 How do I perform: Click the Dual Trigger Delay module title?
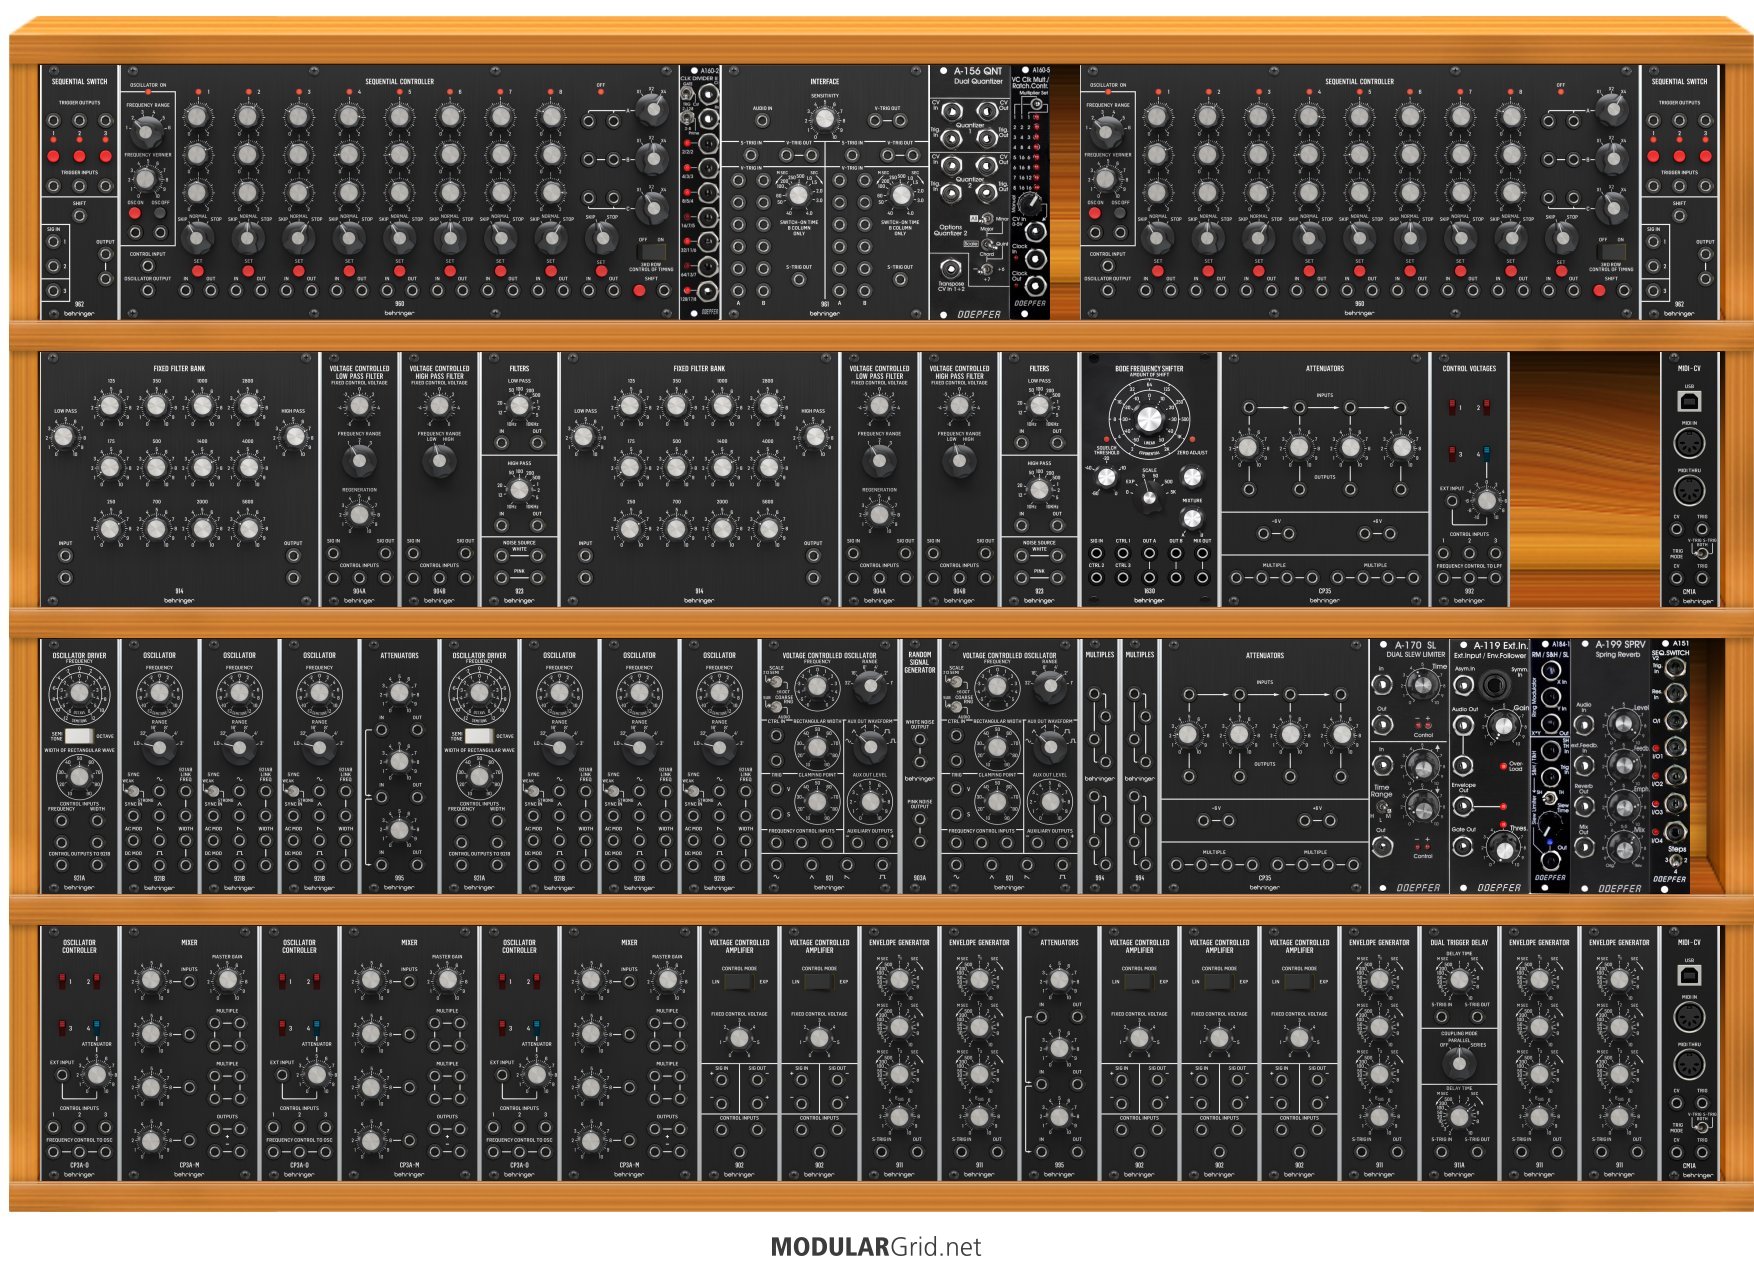click(x=1459, y=942)
